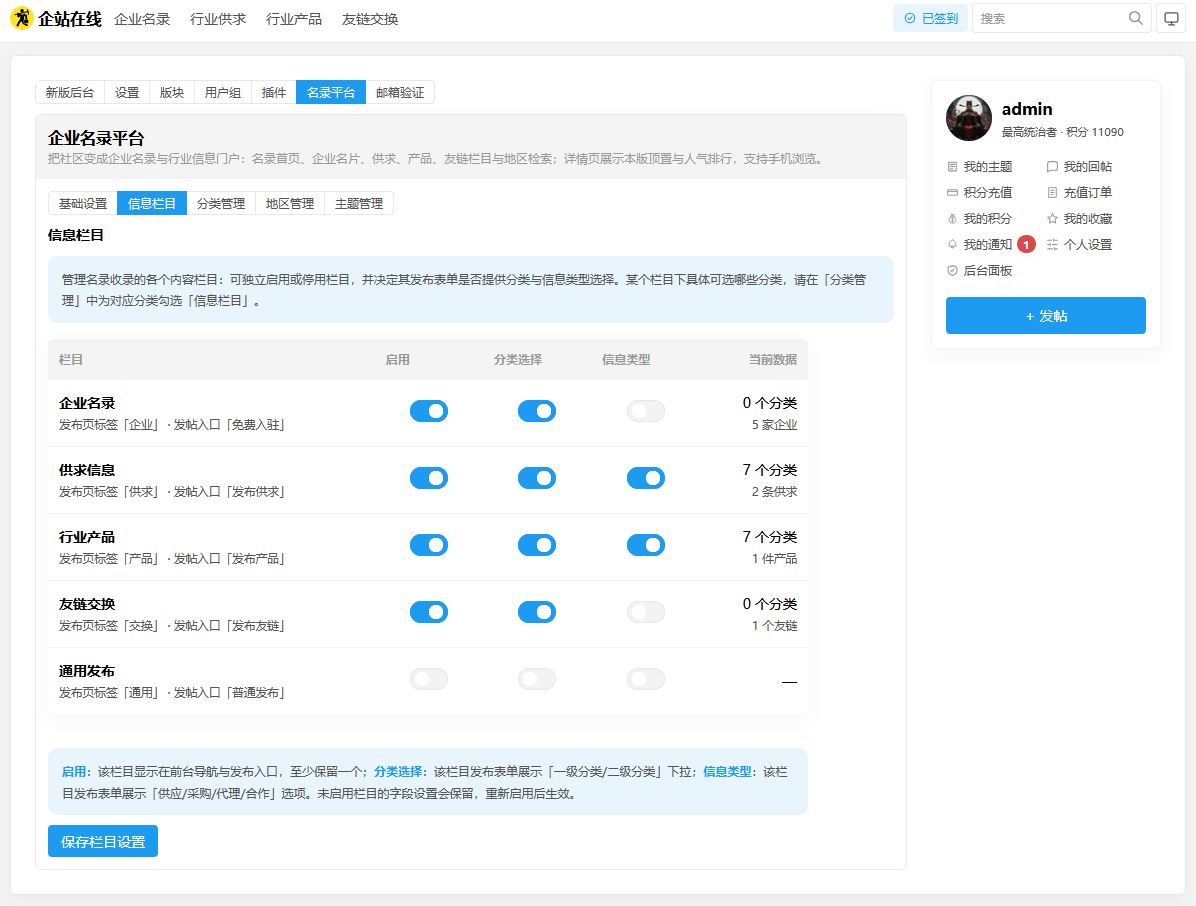Screen dimensions: 1196x906
Task: Click the admin avatar image
Action: click(x=969, y=118)
